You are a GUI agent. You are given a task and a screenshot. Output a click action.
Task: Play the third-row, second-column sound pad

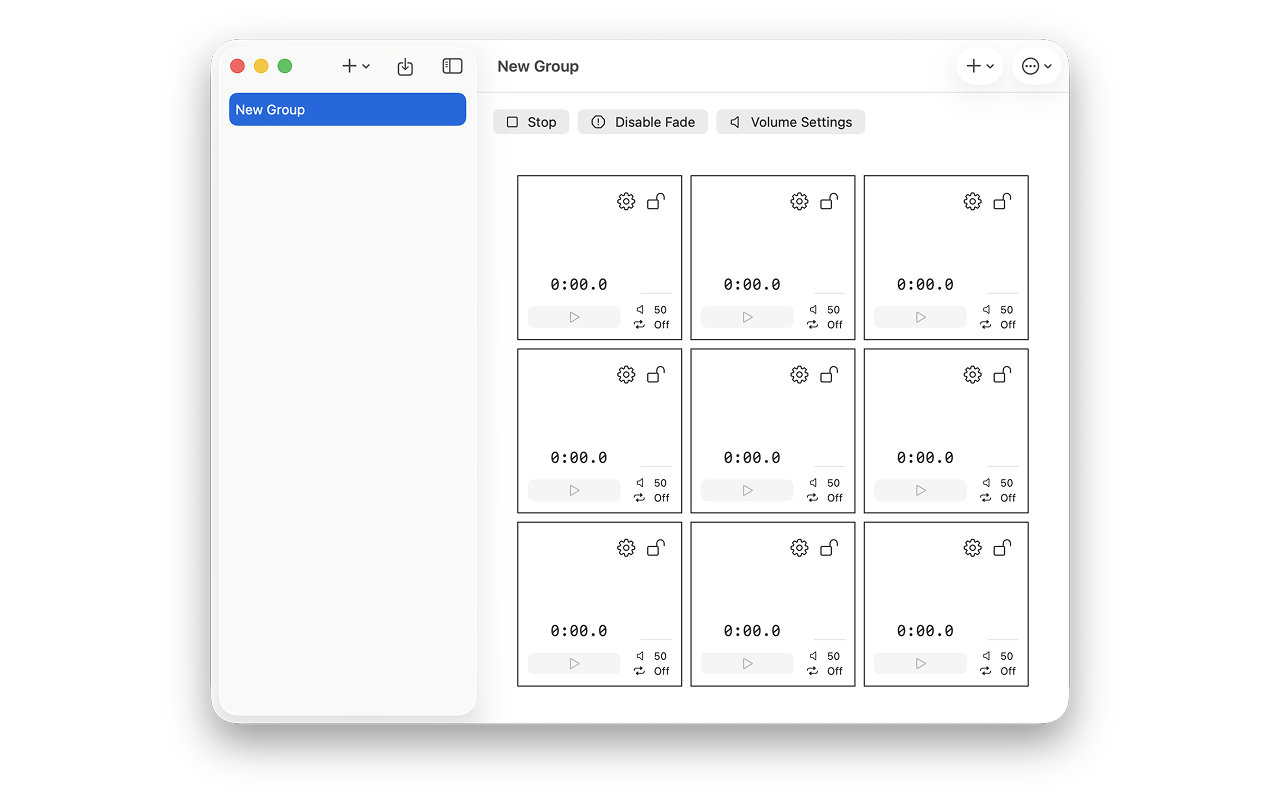point(747,663)
